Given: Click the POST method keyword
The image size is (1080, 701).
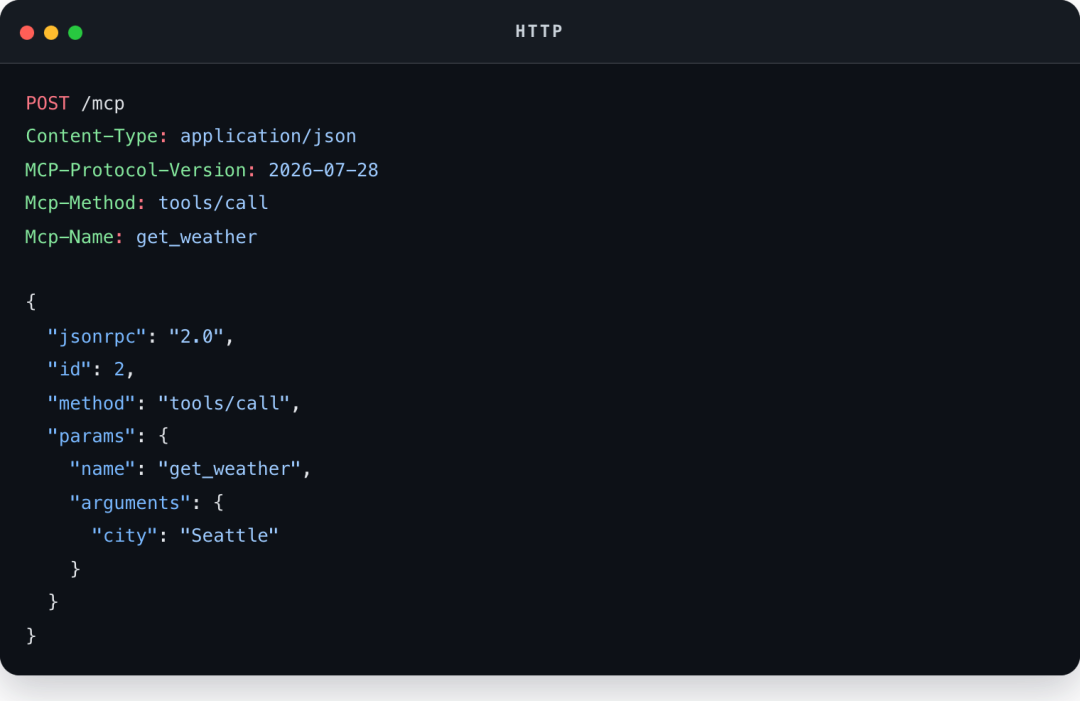Looking at the screenshot, I should pos(48,103).
